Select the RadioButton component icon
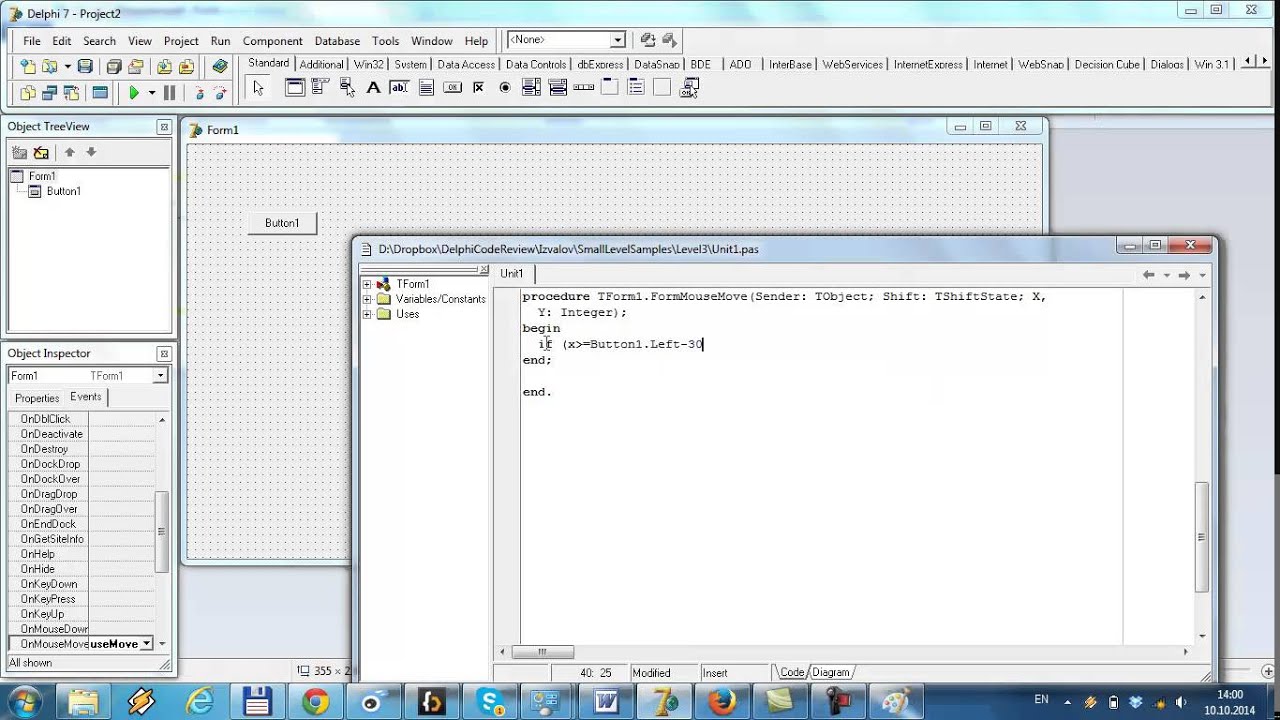Image resolution: width=1280 pixels, height=720 pixels. click(505, 88)
